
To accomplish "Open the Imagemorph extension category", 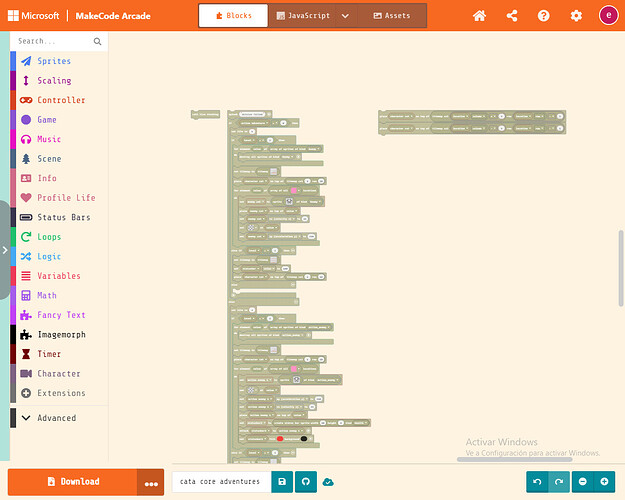I will click(59, 335).
